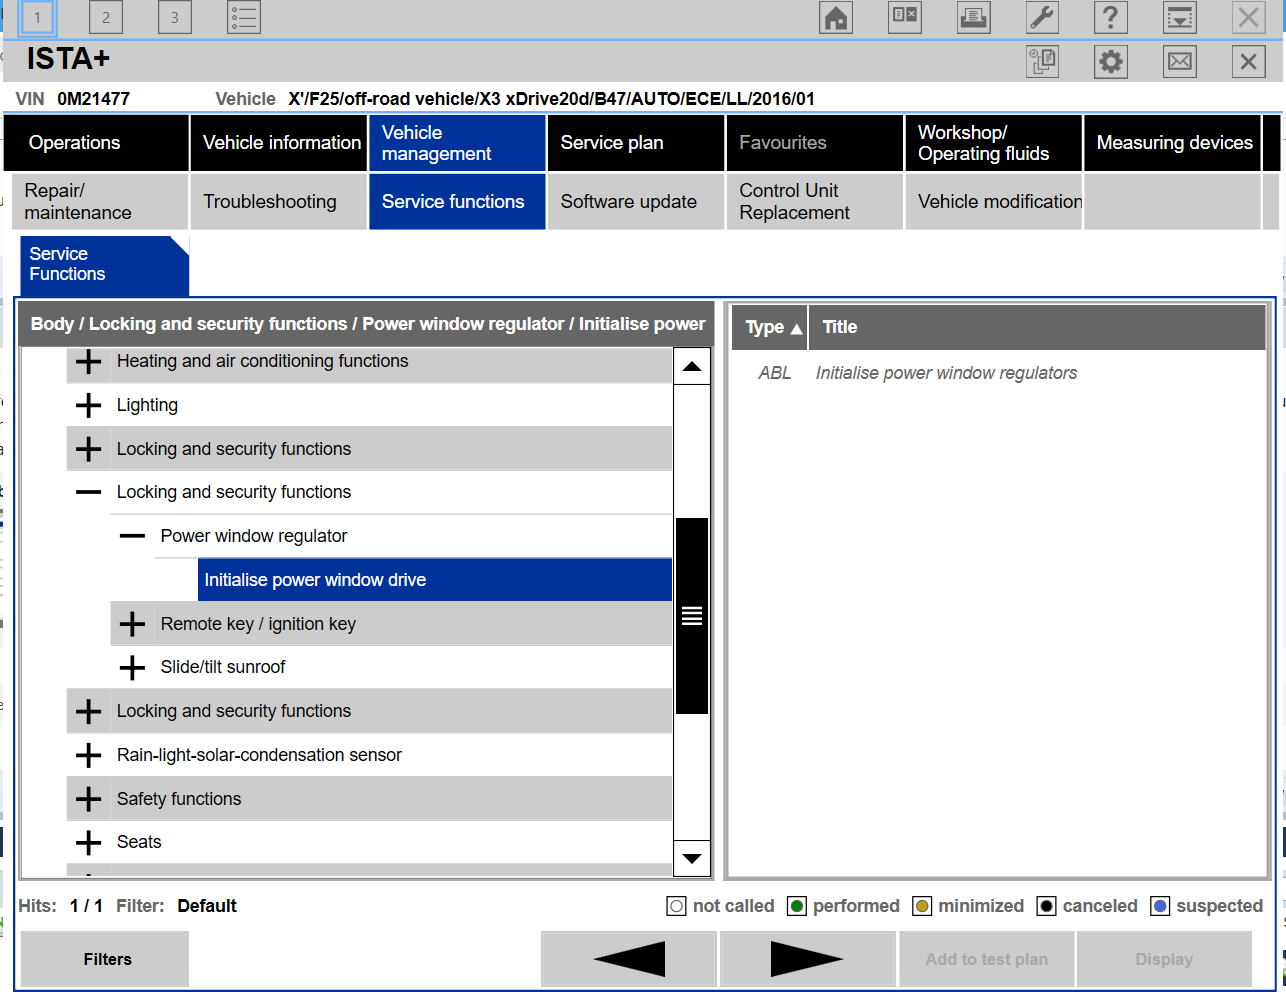Viewport: 1286px width, 992px height.
Task: Switch to Software update sub-tab
Action: (636, 202)
